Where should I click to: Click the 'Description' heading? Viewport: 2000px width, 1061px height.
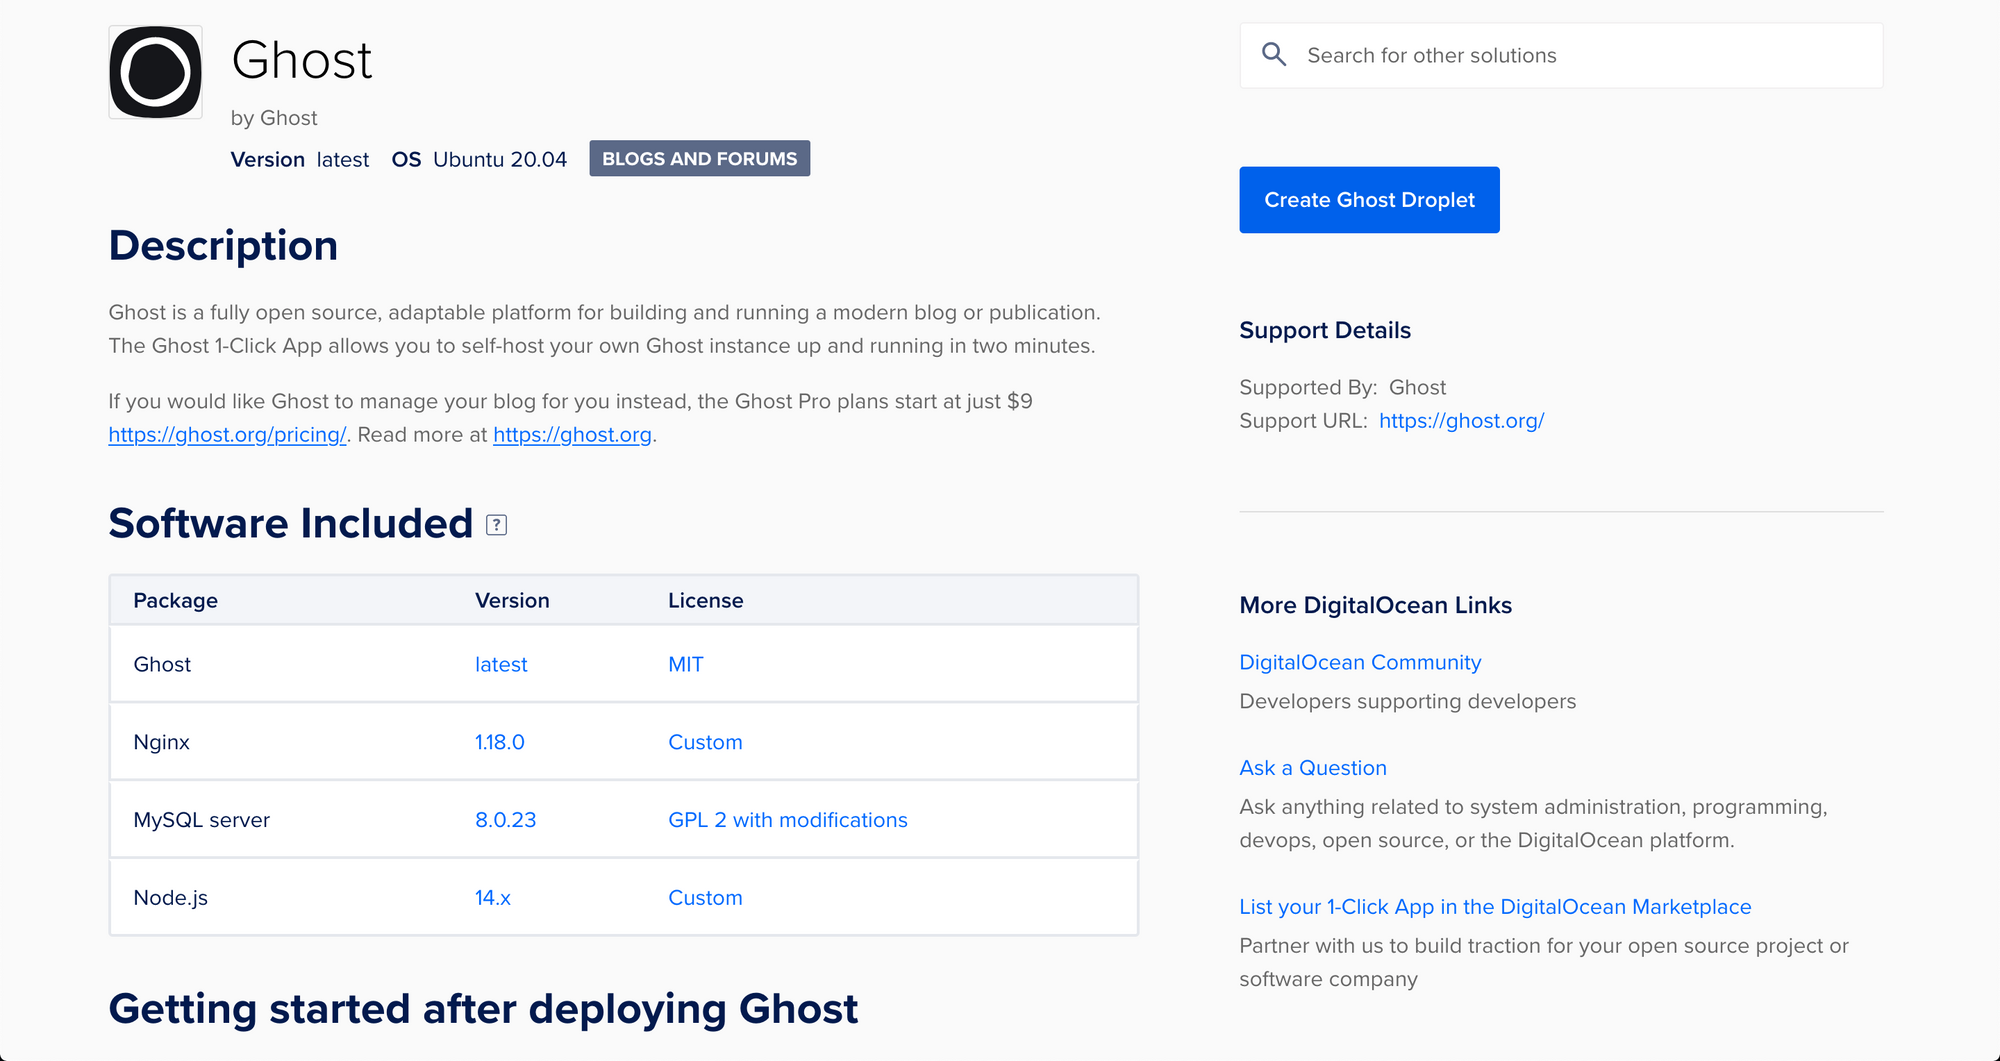tap(223, 246)
